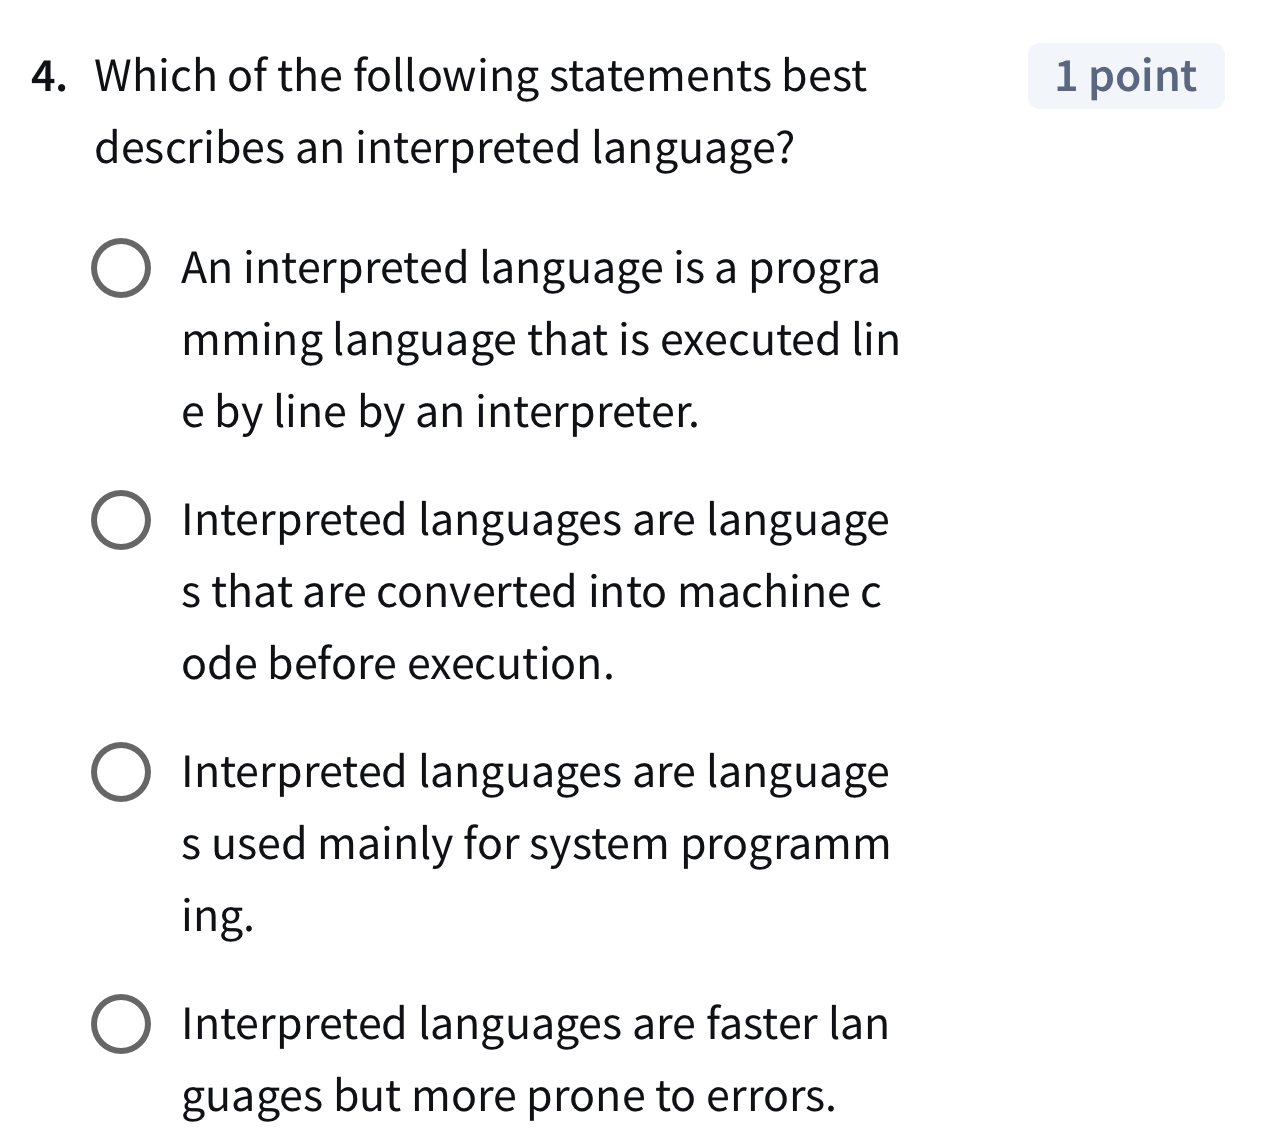This screenshot has width=1273, height=1145.
Task: Mark the third answer choice as selected
Action: (x=122, y=771)
